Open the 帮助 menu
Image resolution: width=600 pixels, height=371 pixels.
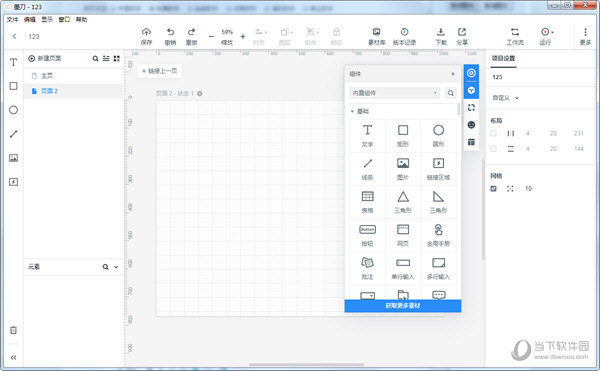[82, 20]
